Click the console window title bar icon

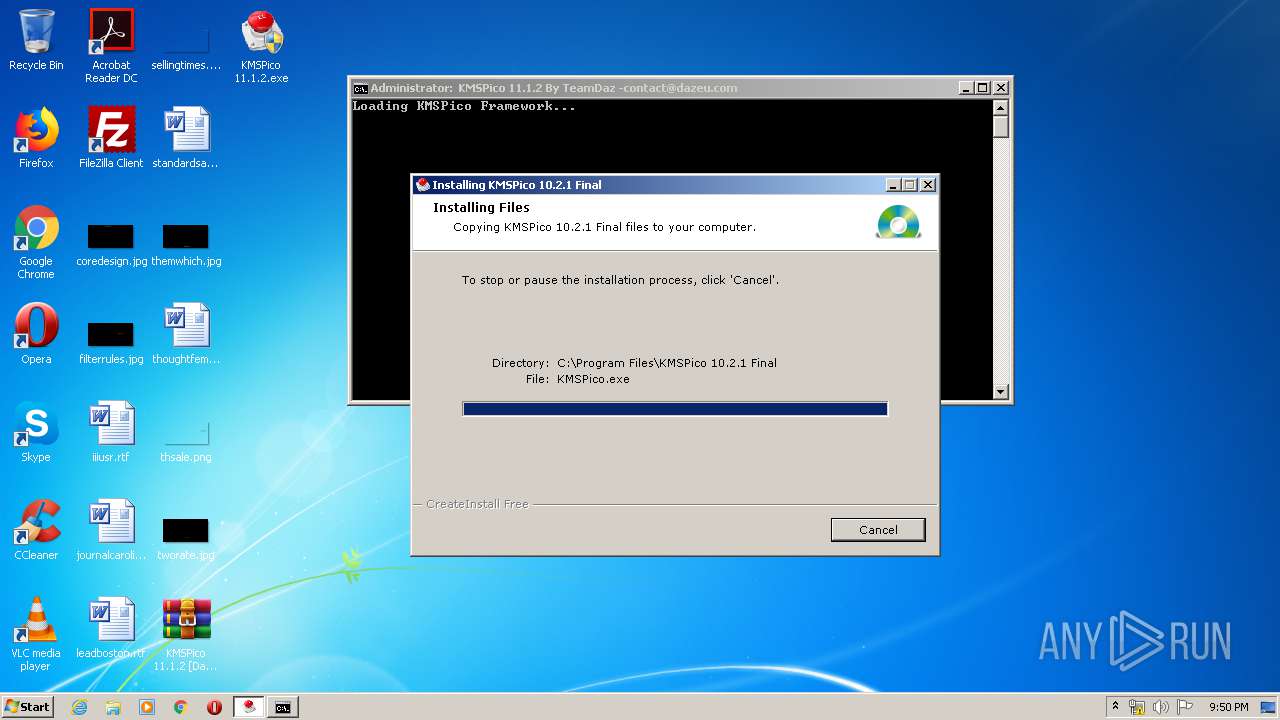(x=360, y=88)
